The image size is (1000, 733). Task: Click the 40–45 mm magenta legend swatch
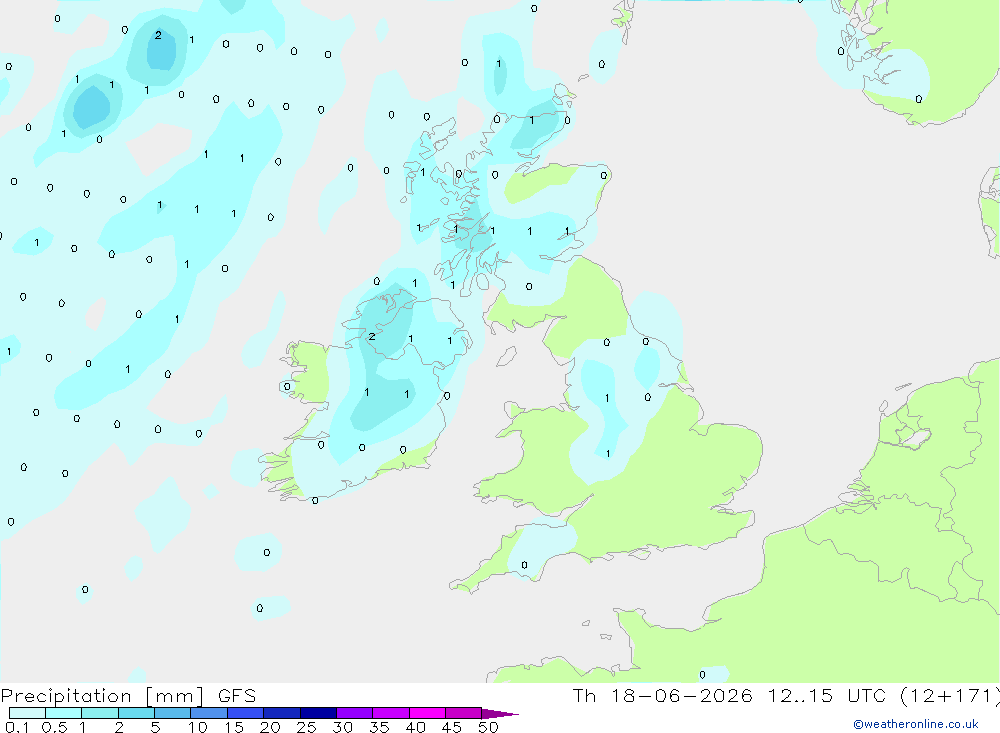[x=427, y=713]
